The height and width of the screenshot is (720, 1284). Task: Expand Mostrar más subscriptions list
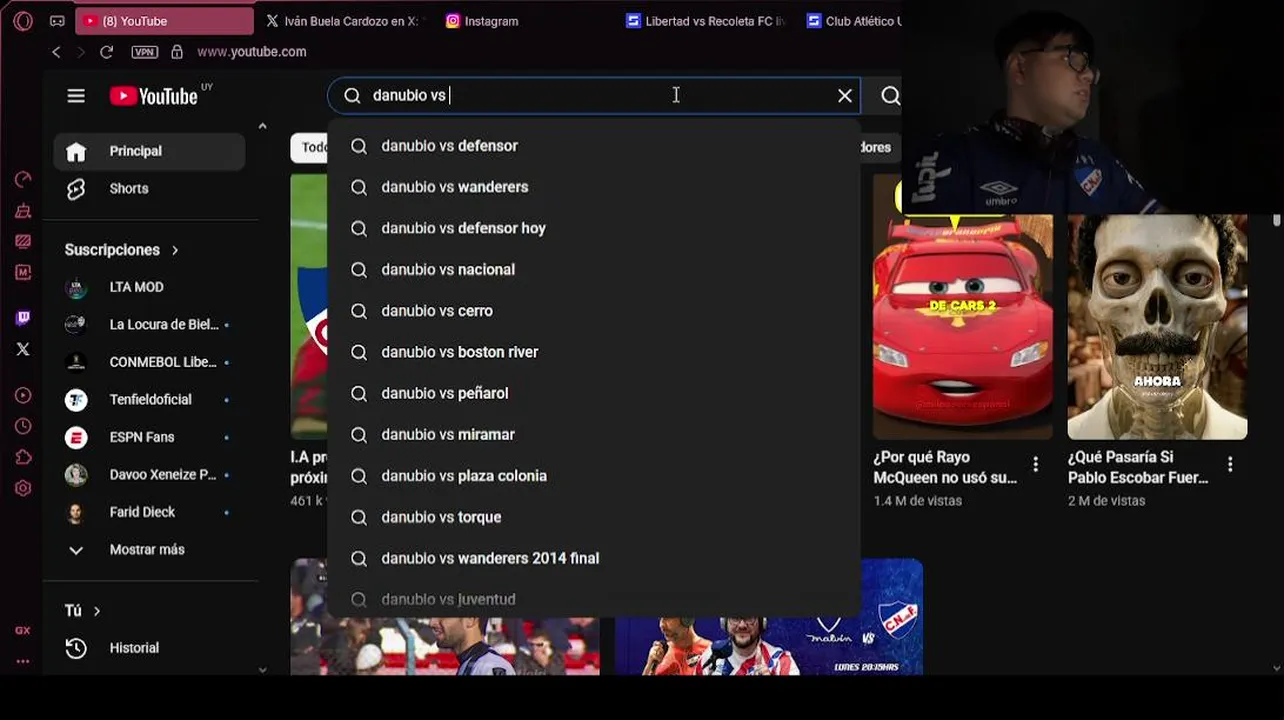149,550
